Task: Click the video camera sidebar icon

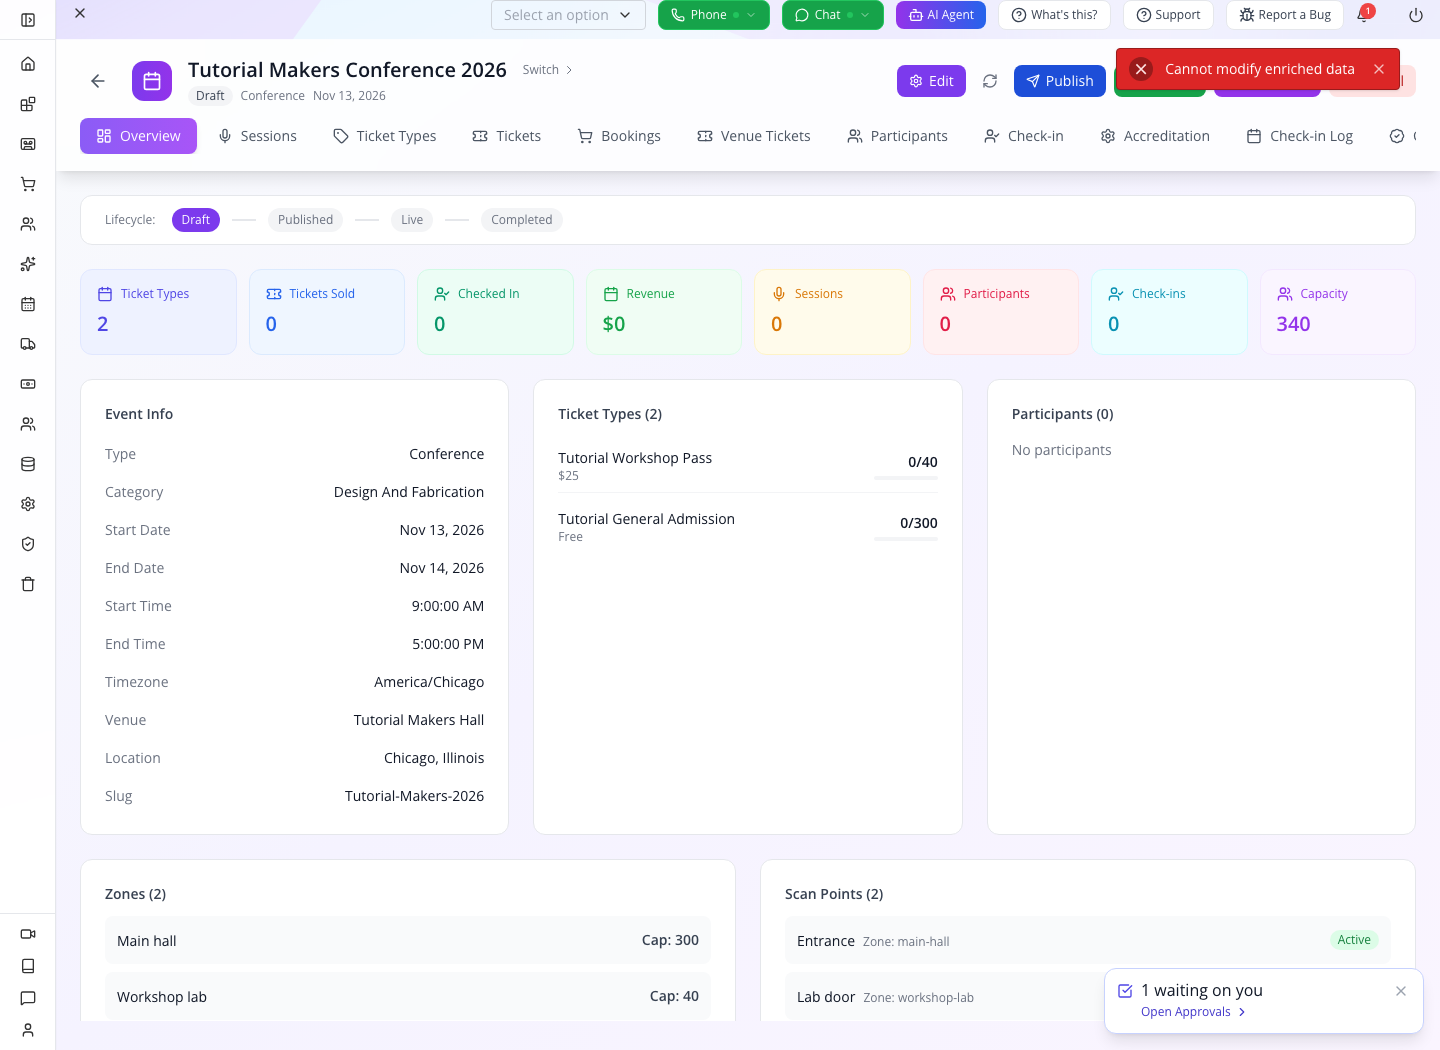Action: click(x=28, y=934)
